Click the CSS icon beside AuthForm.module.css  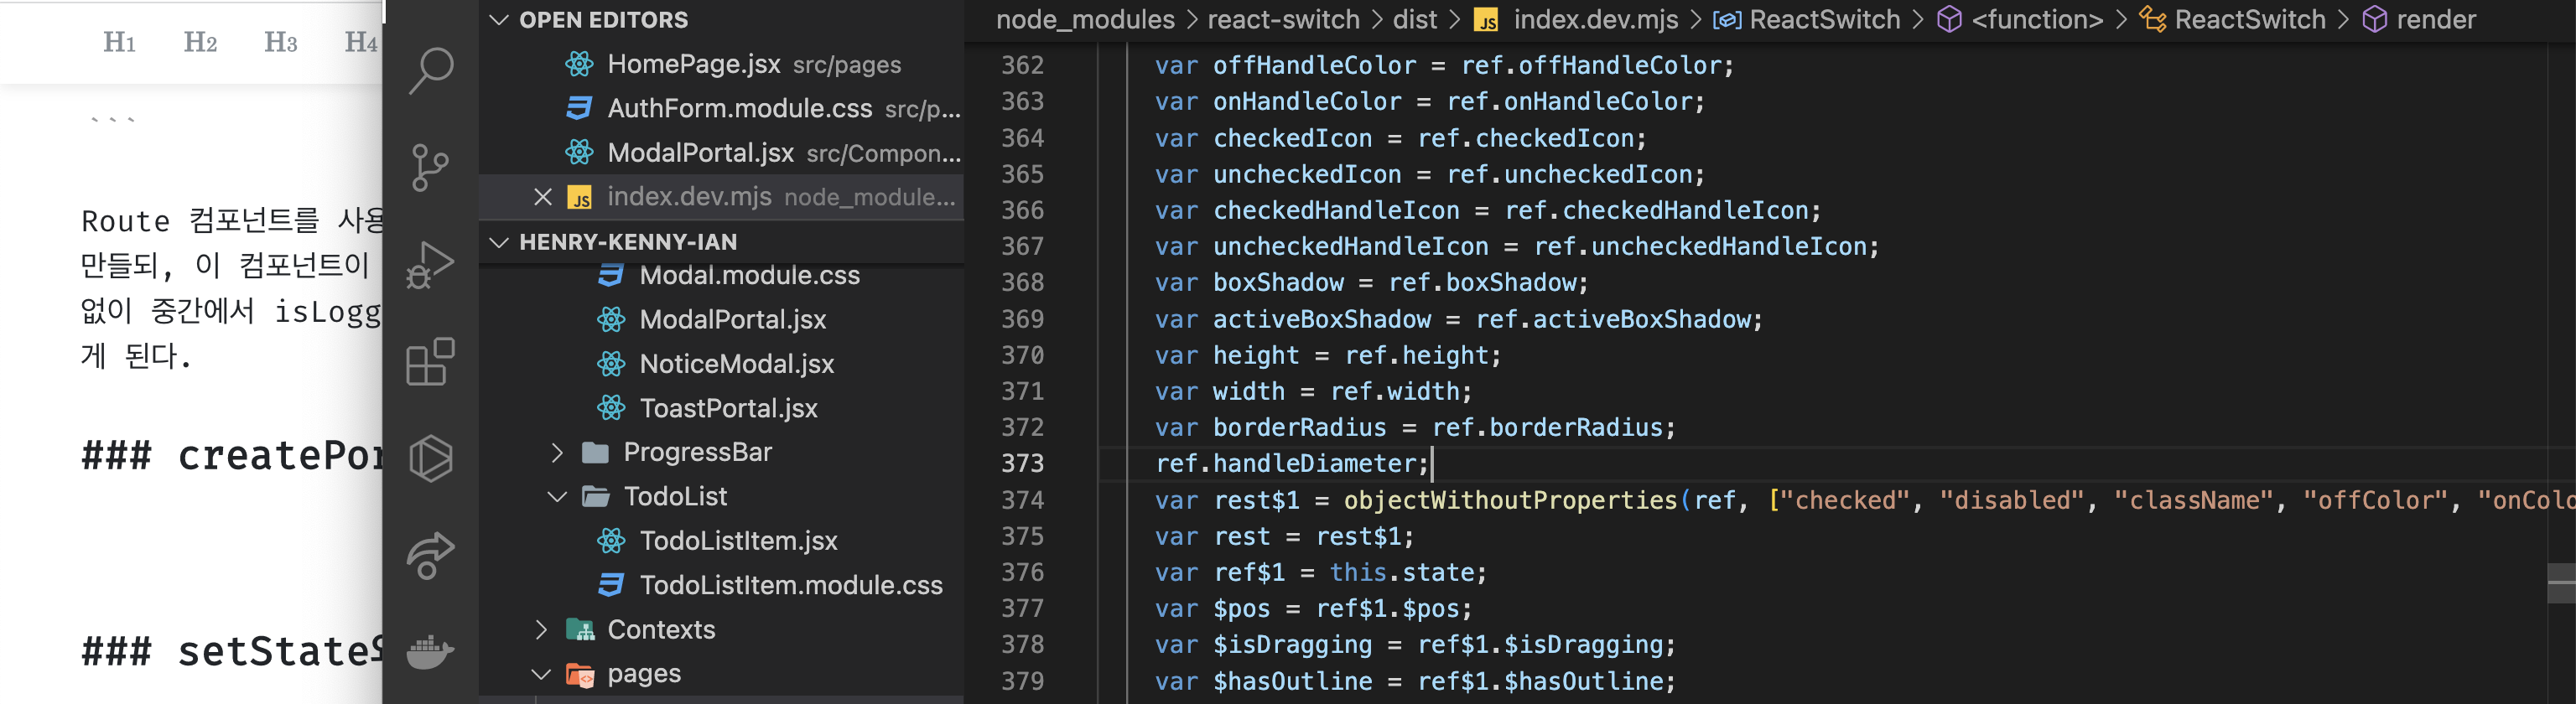click(579, 108)
